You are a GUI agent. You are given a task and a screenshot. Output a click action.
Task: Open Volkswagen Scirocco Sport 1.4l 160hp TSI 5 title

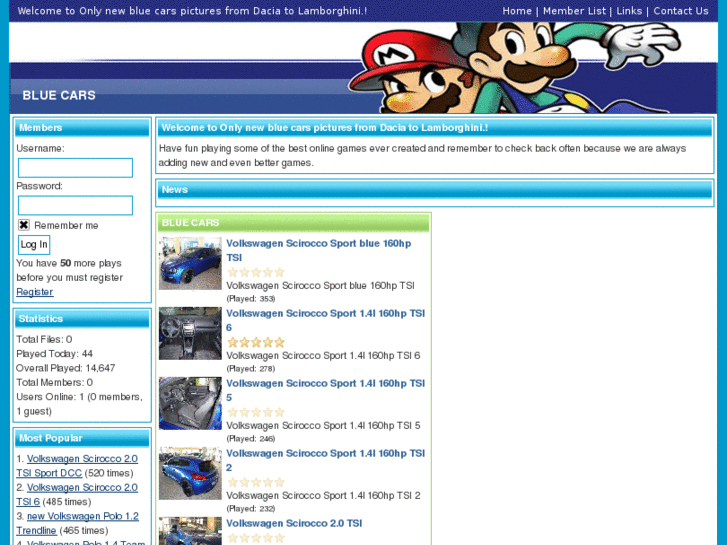click(325, 390)
